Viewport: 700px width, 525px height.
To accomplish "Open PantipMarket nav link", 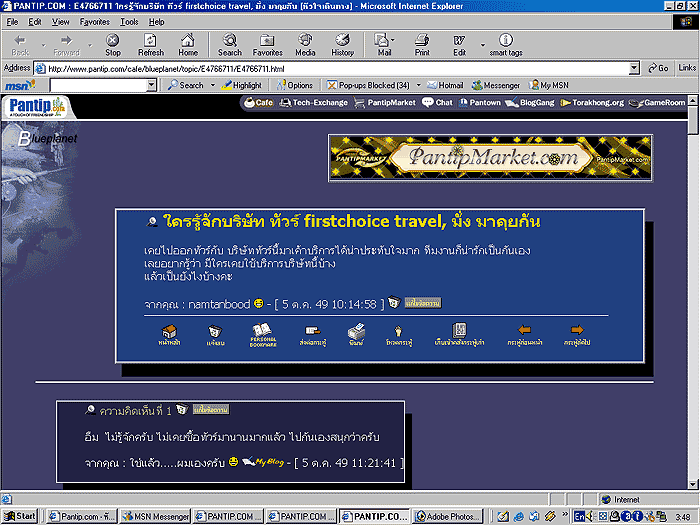I will tap(385, 103).
